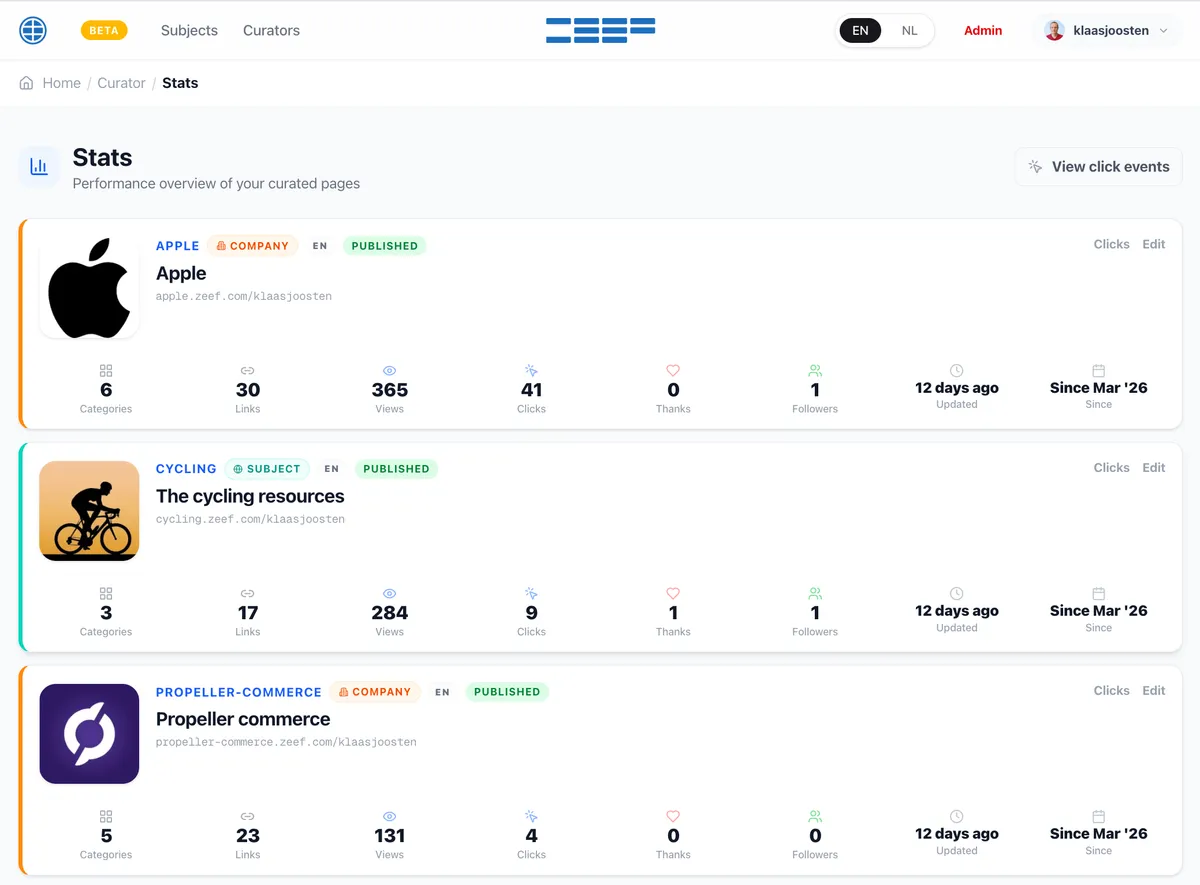The width and height of the screenshot is (1200, 885).
Task: Click the Links chain icon on the Apple card
Action: click(x=248, y=371)
